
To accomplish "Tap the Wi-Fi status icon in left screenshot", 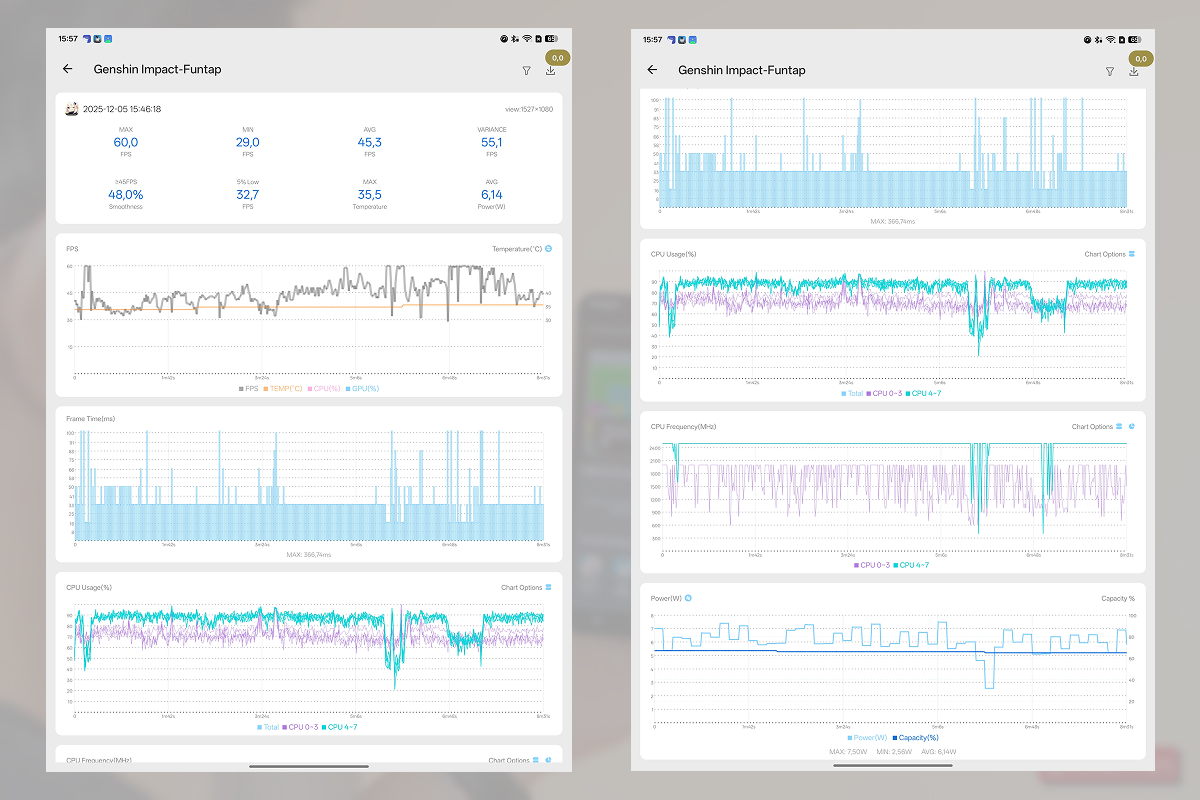I will (x=527, y=39).
